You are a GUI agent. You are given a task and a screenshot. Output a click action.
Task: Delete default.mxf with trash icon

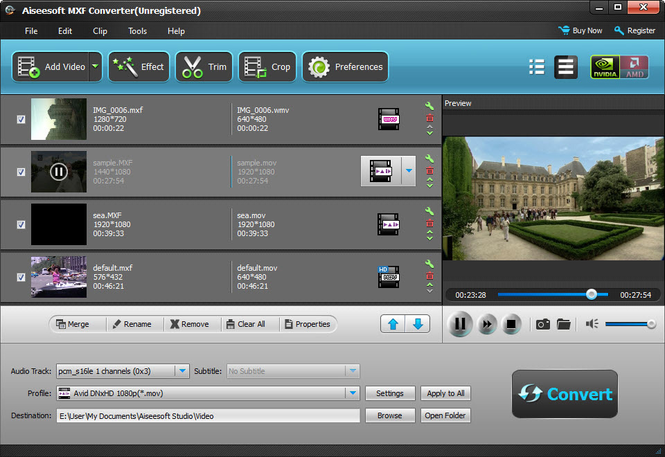(x=430, y=276)
